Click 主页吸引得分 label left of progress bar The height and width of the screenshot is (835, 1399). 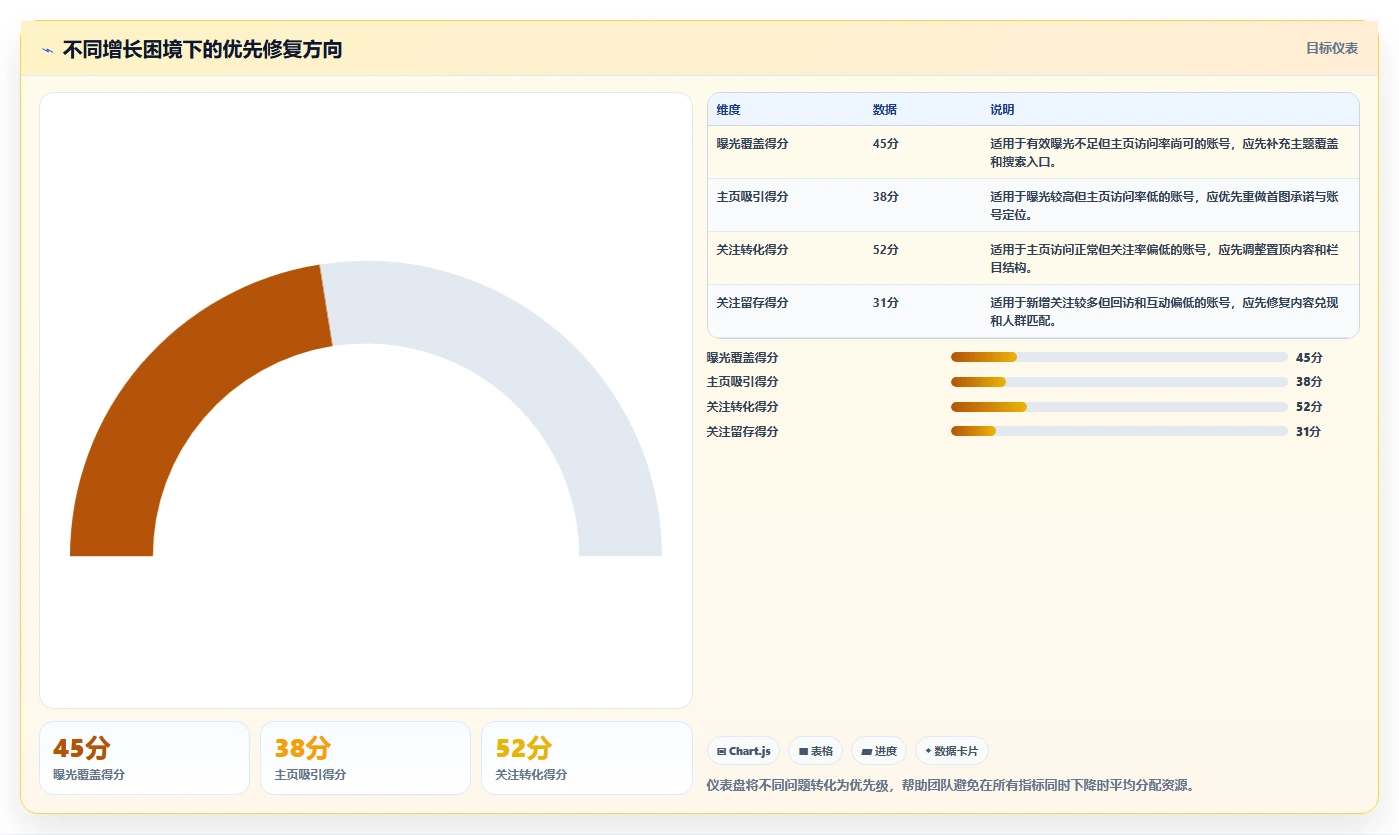(743, 382)
